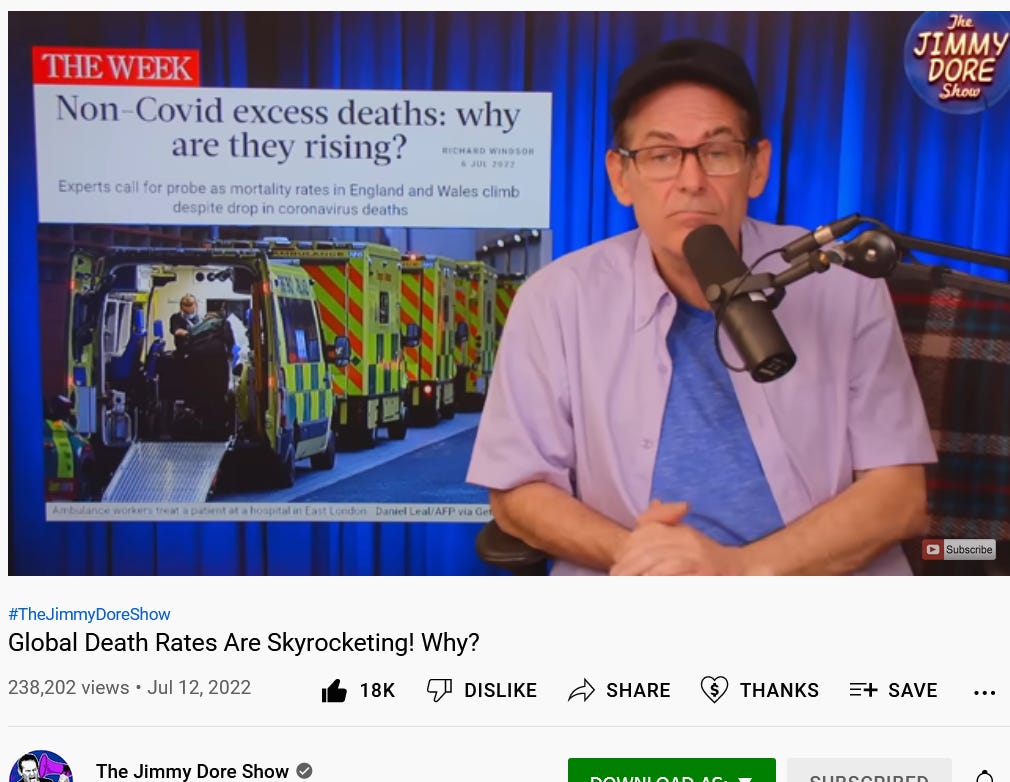
Task: Click the thumbs-down dislike icon
Action: click(439, 690)
